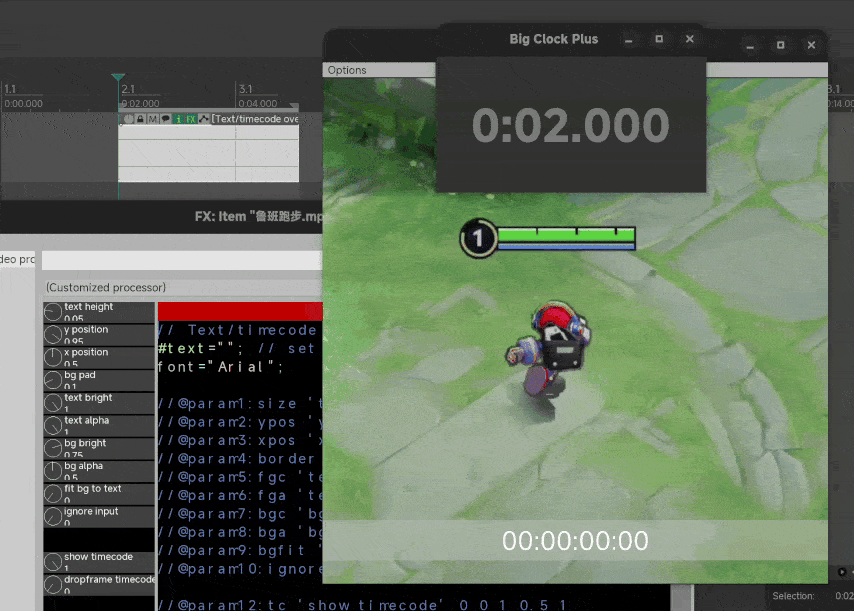
Task: Minimize the video window
Action: (x=750, y=45)
